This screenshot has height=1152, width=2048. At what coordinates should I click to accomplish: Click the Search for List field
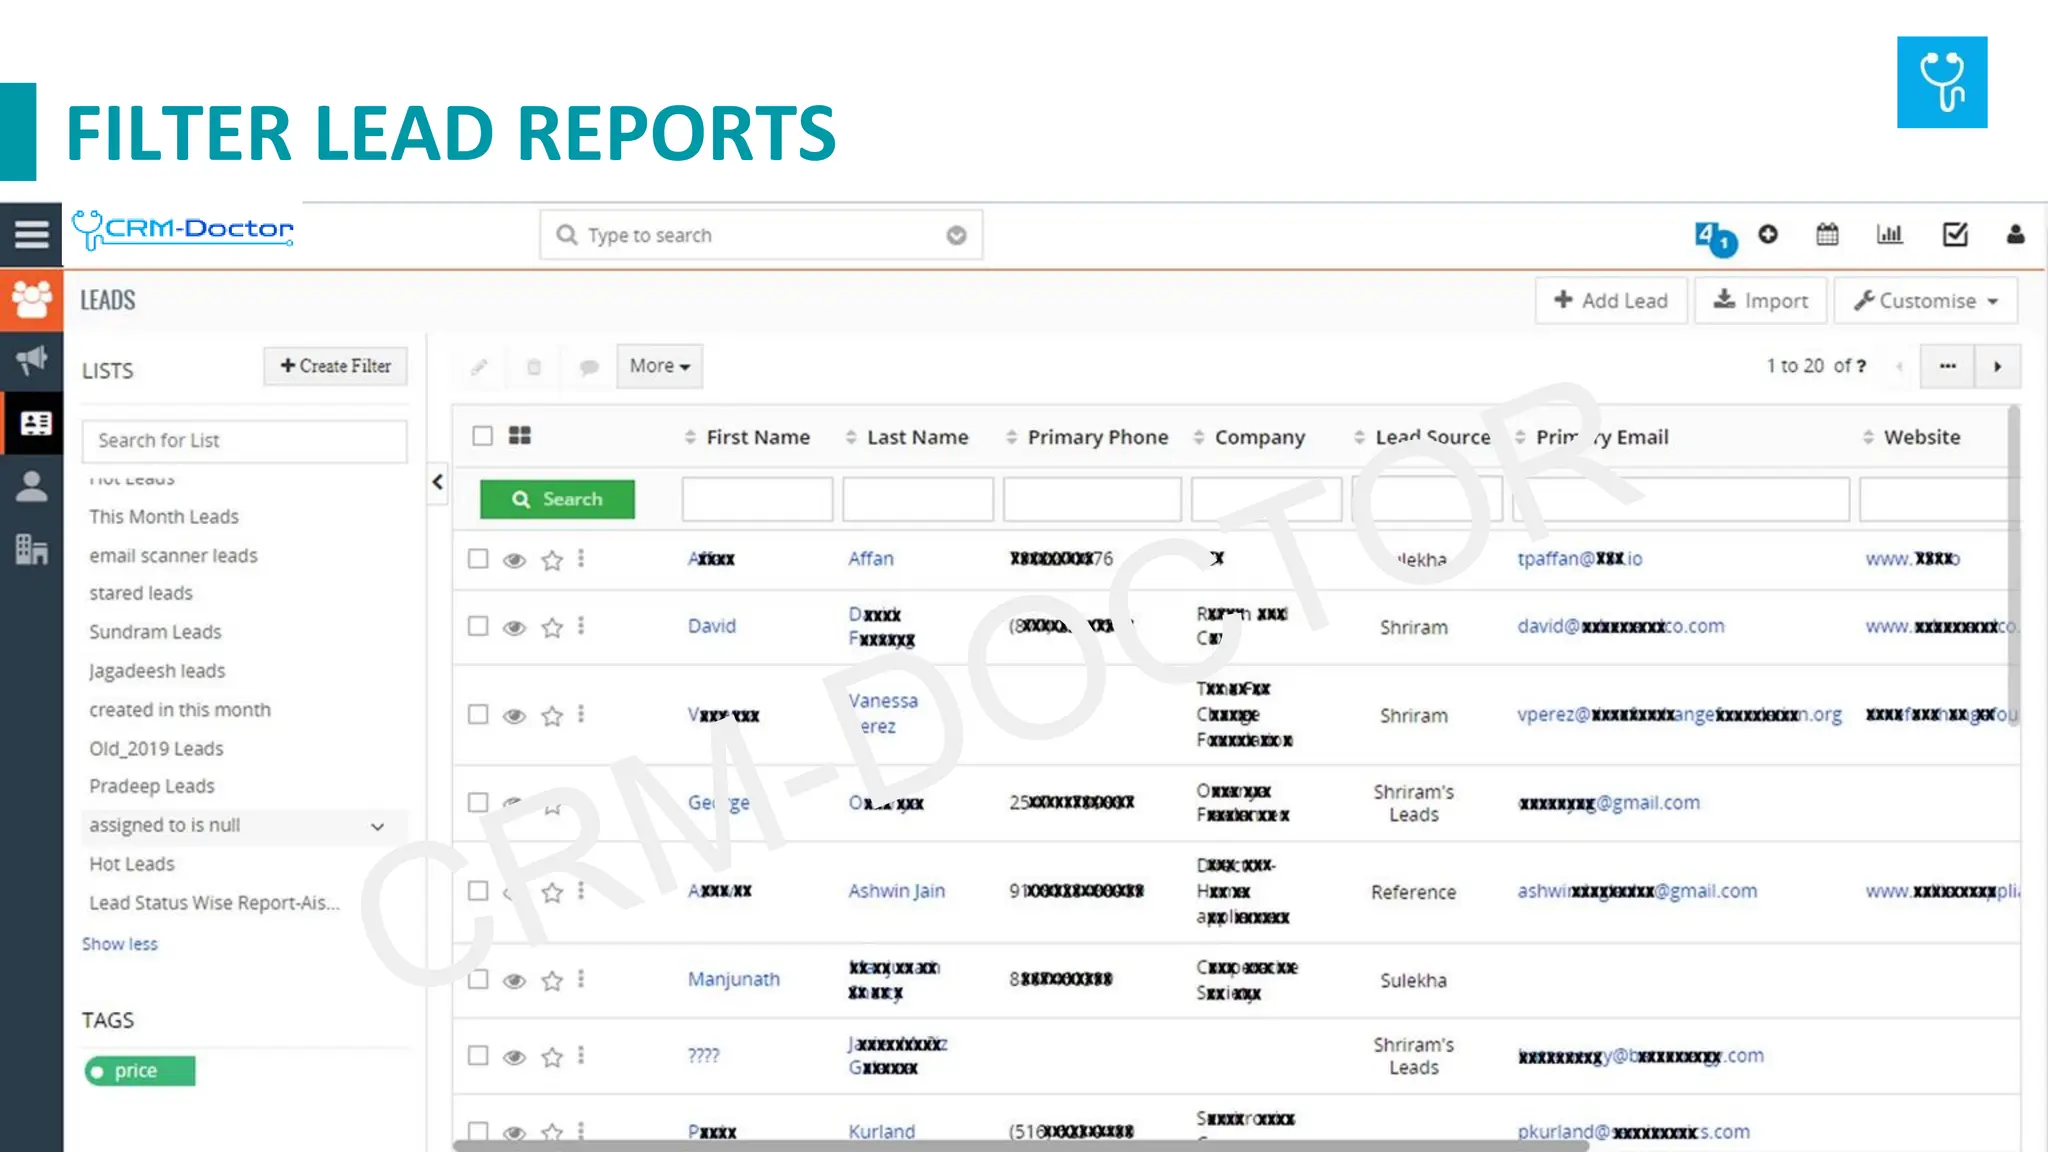[x=244, y=441]
